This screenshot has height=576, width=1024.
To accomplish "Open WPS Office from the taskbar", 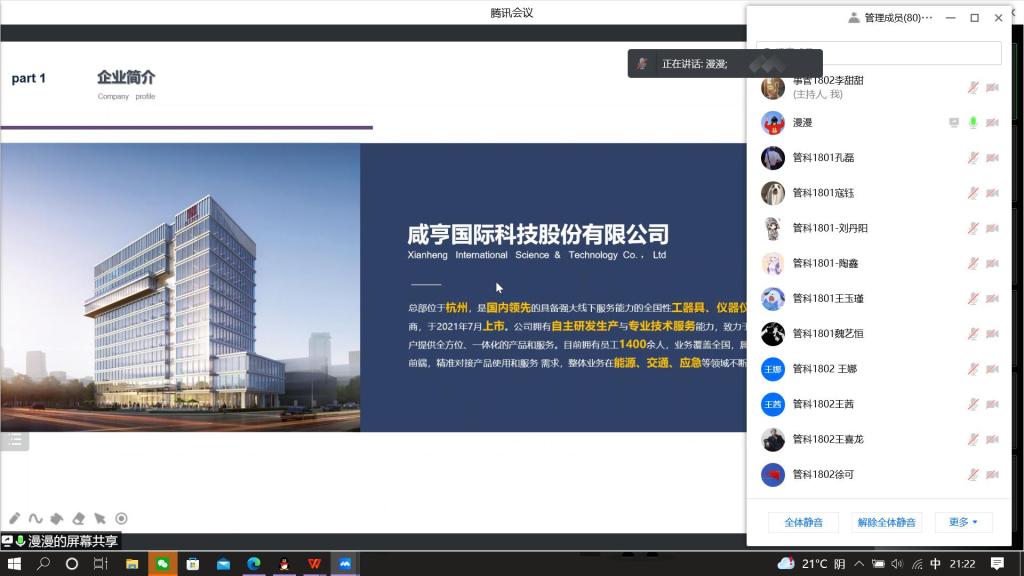I will pyautogui.click(x=315, y=564).
